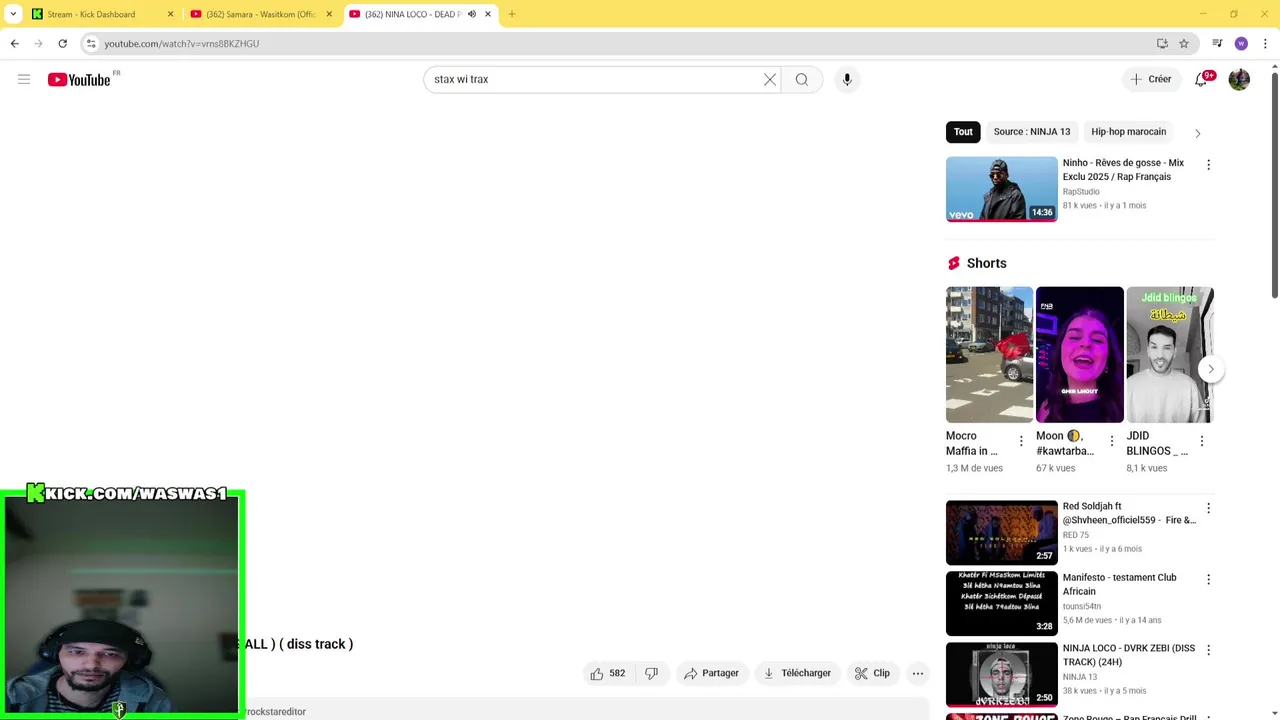The image size is (1280, 720).
Task: Click the '( diss track )' video title text
Action: pos(316,644)
